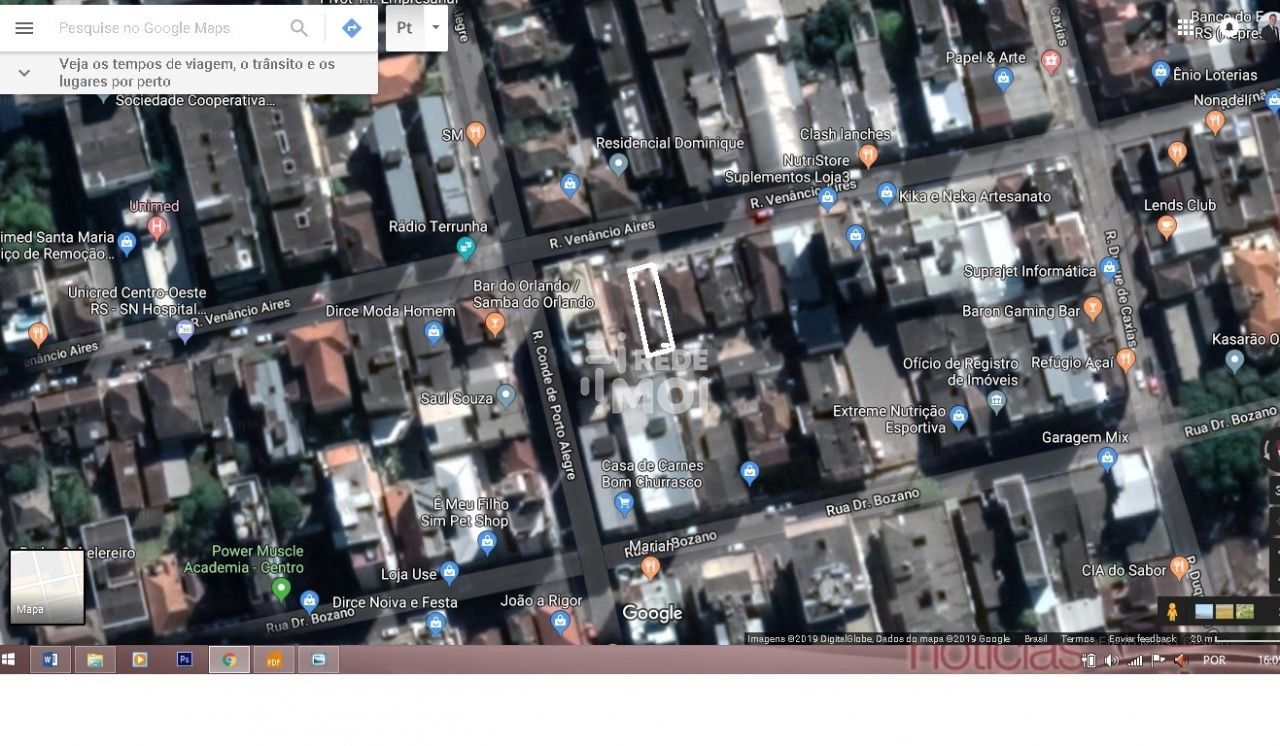Click the Lends Club pin
Viewport: 1280px width, 746px height.
(x=1166, y=227)
